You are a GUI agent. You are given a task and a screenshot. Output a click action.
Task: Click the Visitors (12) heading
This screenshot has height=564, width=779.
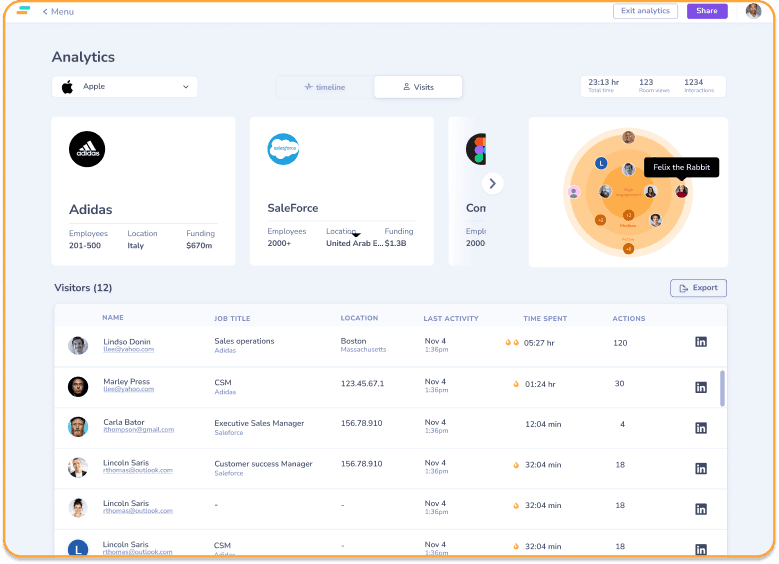(83, 288)
